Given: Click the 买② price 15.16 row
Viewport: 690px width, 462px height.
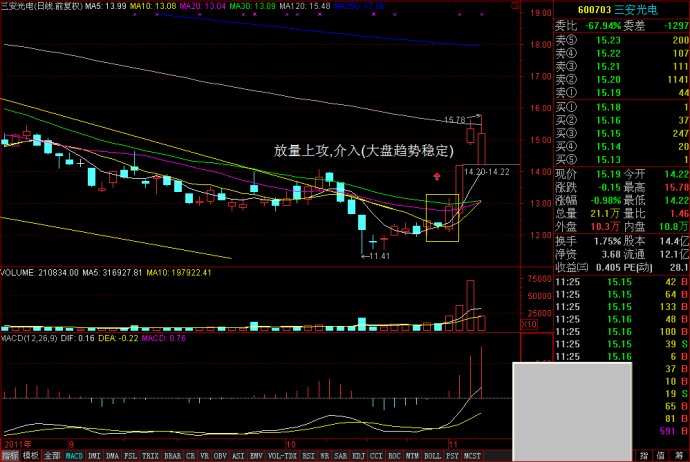Looking at the screenshot, I should [x=621, y=121].
